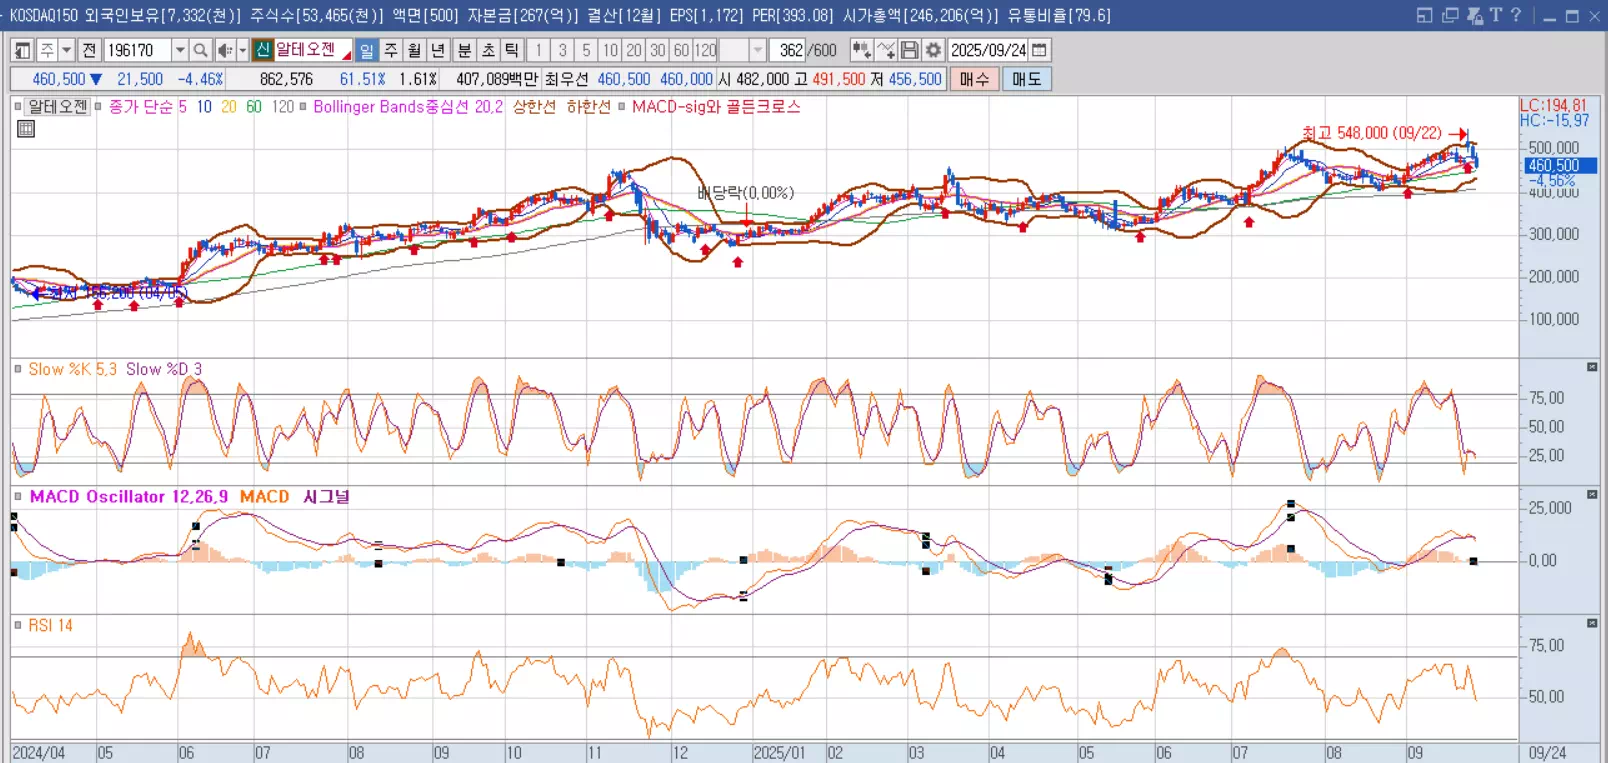Screen dimensions: 1608x763
Task: Toggle the left side panel icon
Action: pos(22,50)
